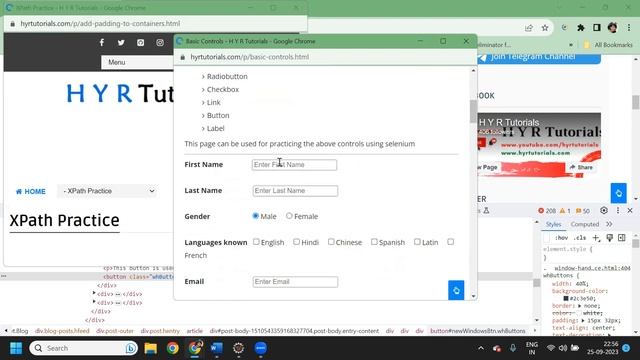The image size is (640, 360).
Task: Open All Bookmarks folder
Action: 608,45
